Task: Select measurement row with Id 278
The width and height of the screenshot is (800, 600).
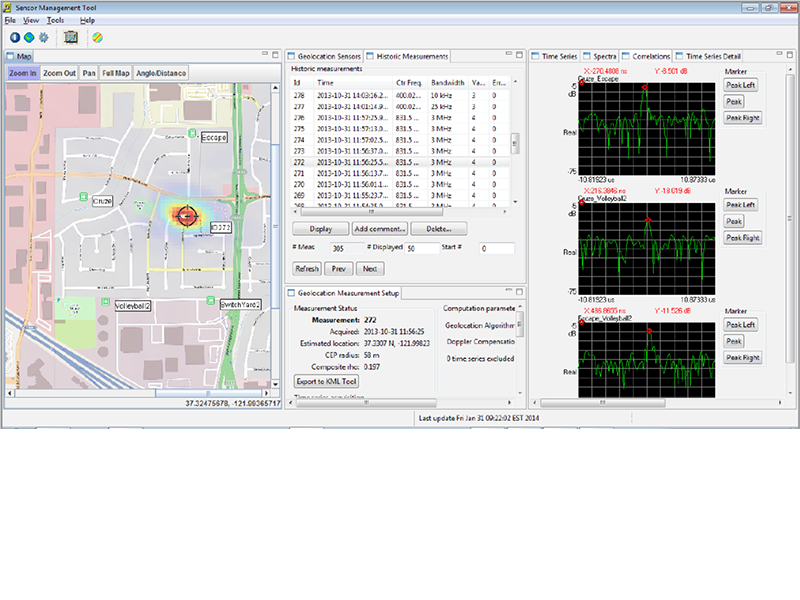Action: click(399, 95)
